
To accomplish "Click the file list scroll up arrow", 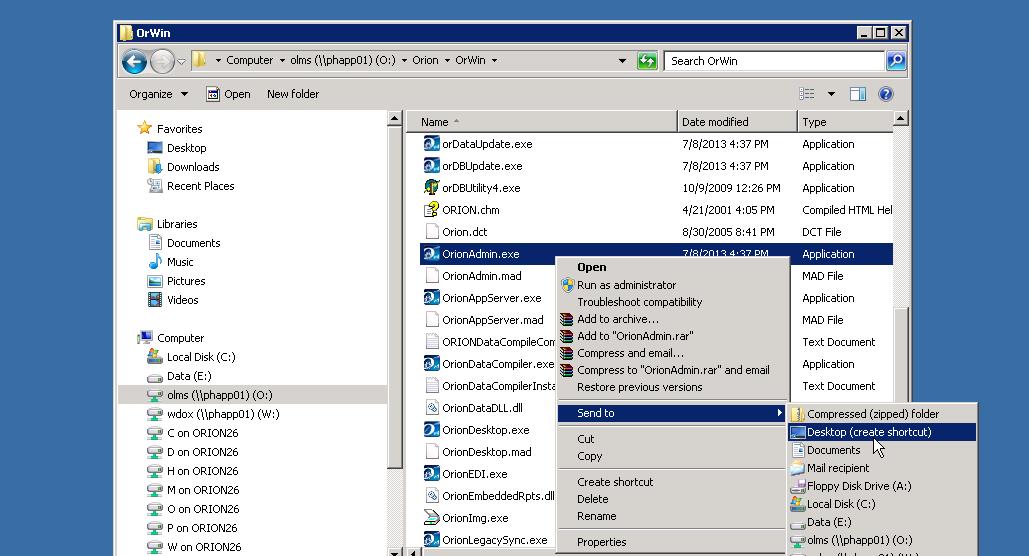I will 901,119.
